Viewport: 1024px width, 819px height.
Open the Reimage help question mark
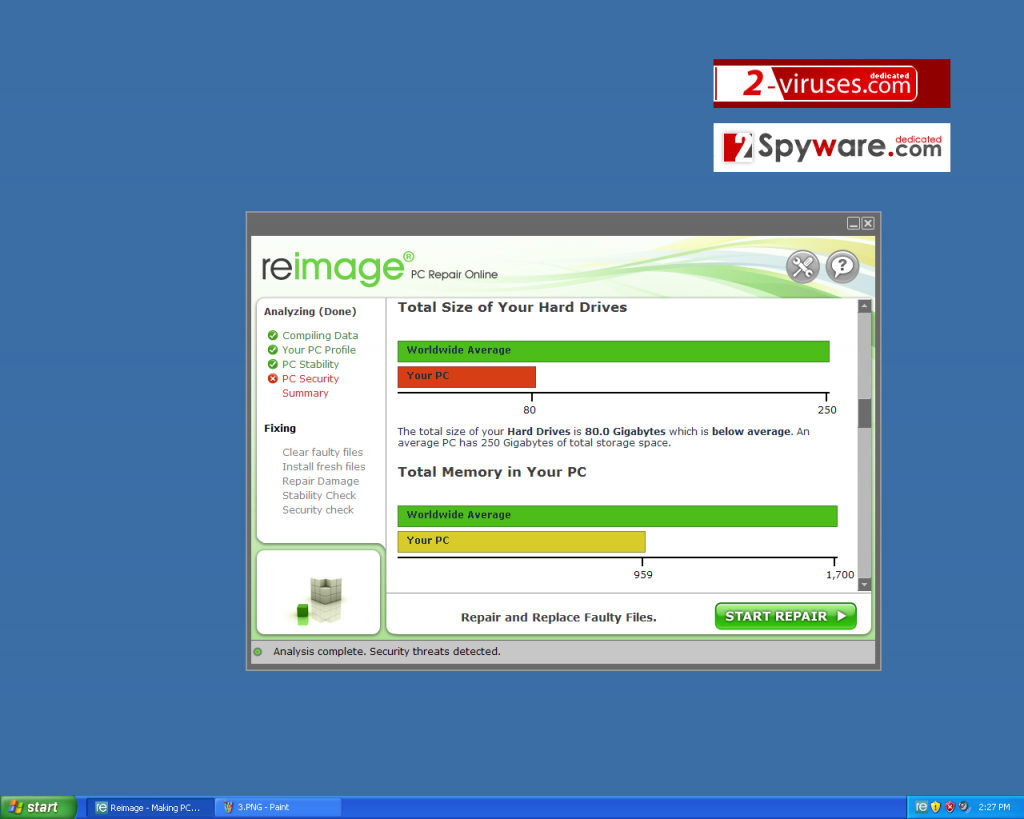pos(842,266)
